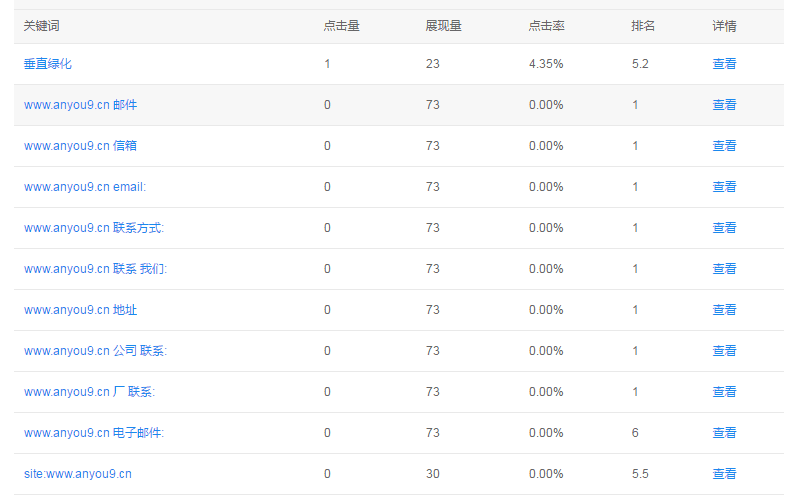This screenshot has height=502, width=808.
Task: Select 0.00% in the 信箱 row
Action: [x=546, y=146]
